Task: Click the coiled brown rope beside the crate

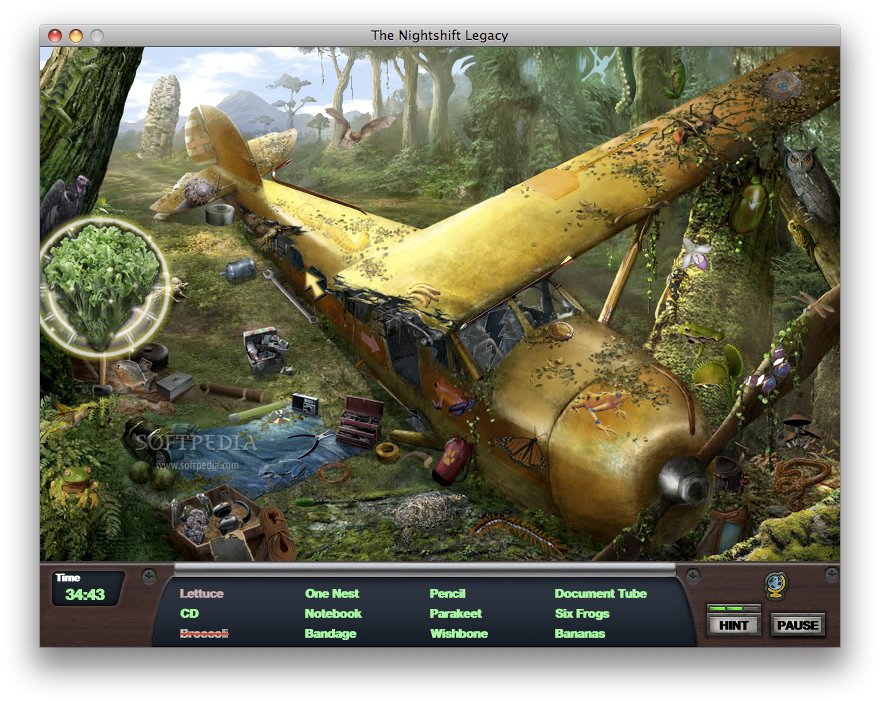Action: pos(277,532)
